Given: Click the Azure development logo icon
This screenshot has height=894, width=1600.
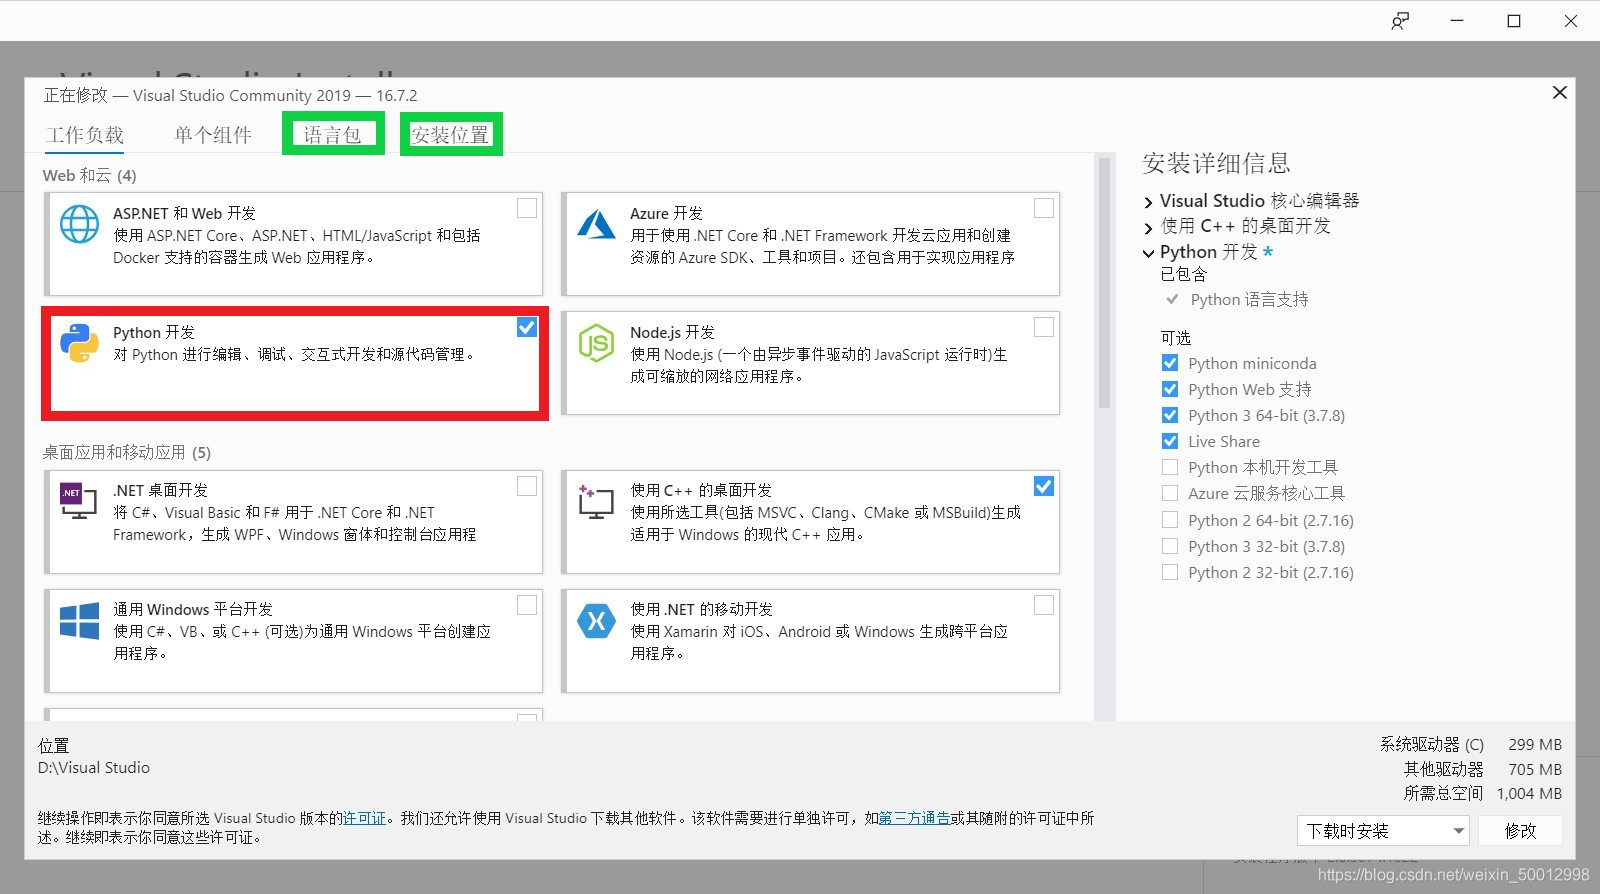Looking at the screenshot, I should [x=596, y=224].
